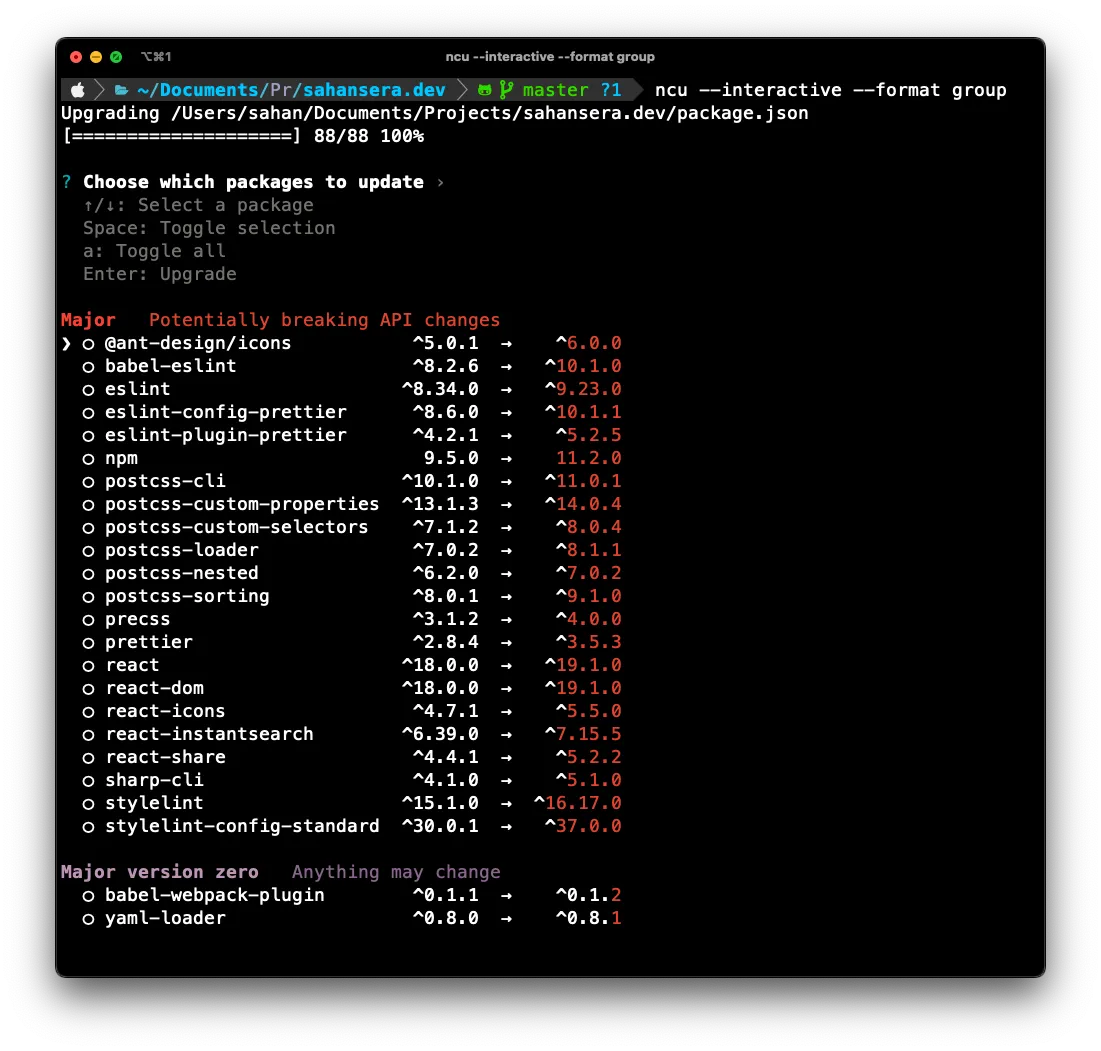Click the cursor arrow beside @ant-design/icons
The image size is (1101, 1051).
(66, 343)
